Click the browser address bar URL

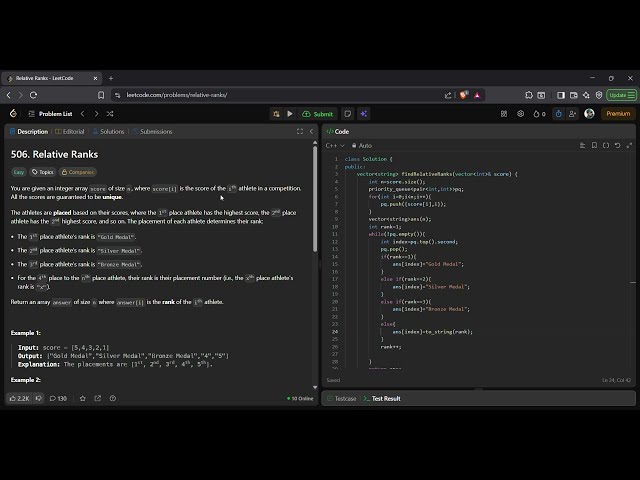point(177,95)
